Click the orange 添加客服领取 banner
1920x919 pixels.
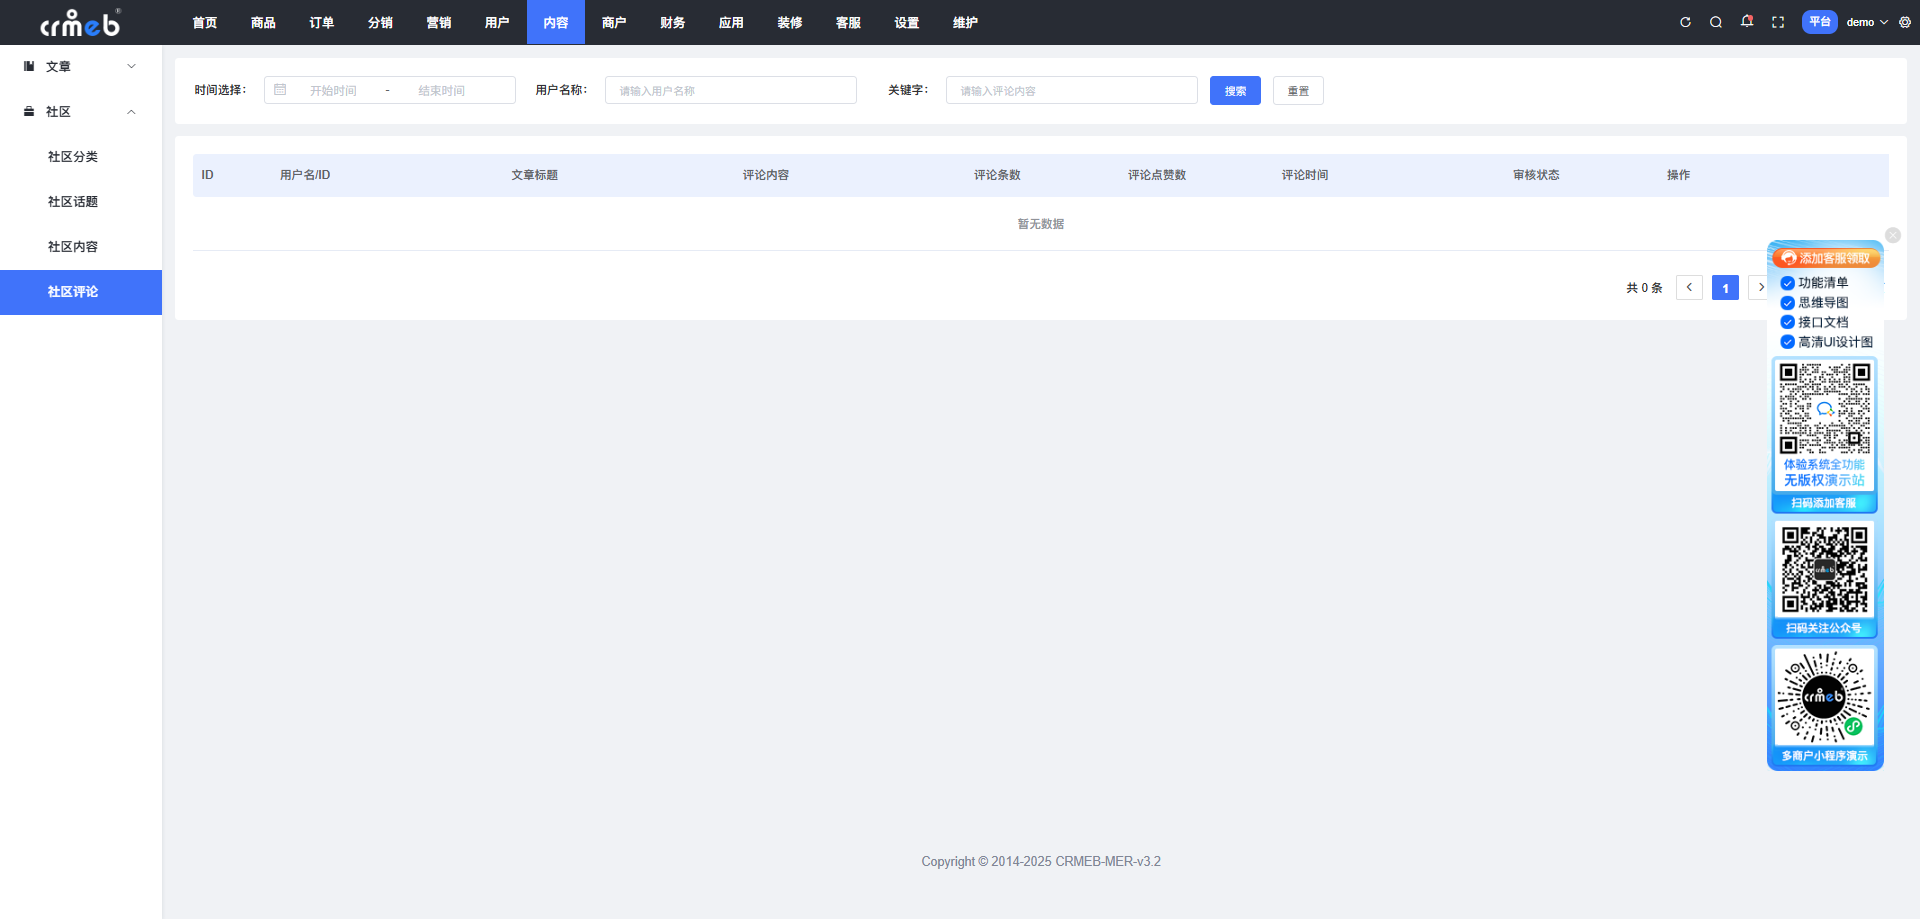1826,258
